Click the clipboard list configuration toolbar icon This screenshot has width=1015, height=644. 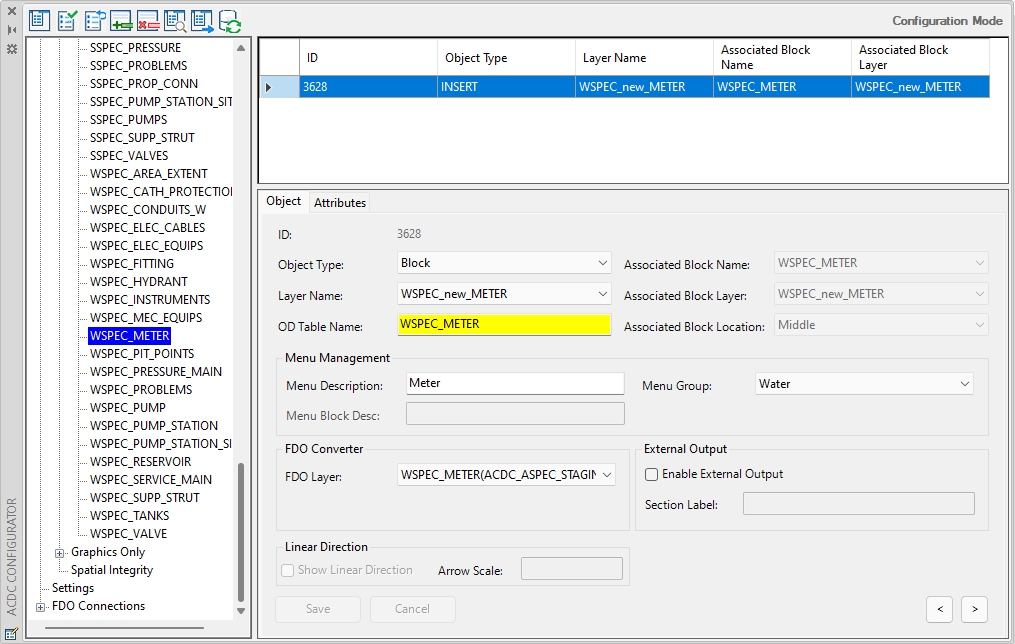(39, 21)
